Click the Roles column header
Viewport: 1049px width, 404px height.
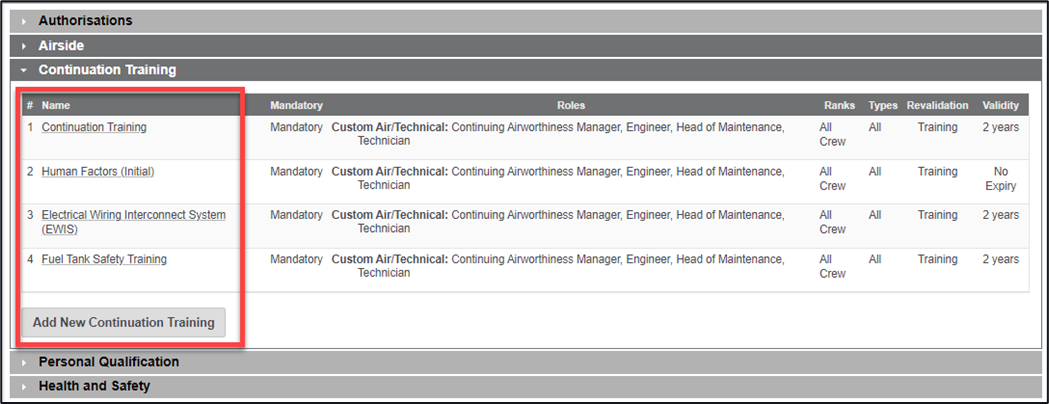click(571, 105)
